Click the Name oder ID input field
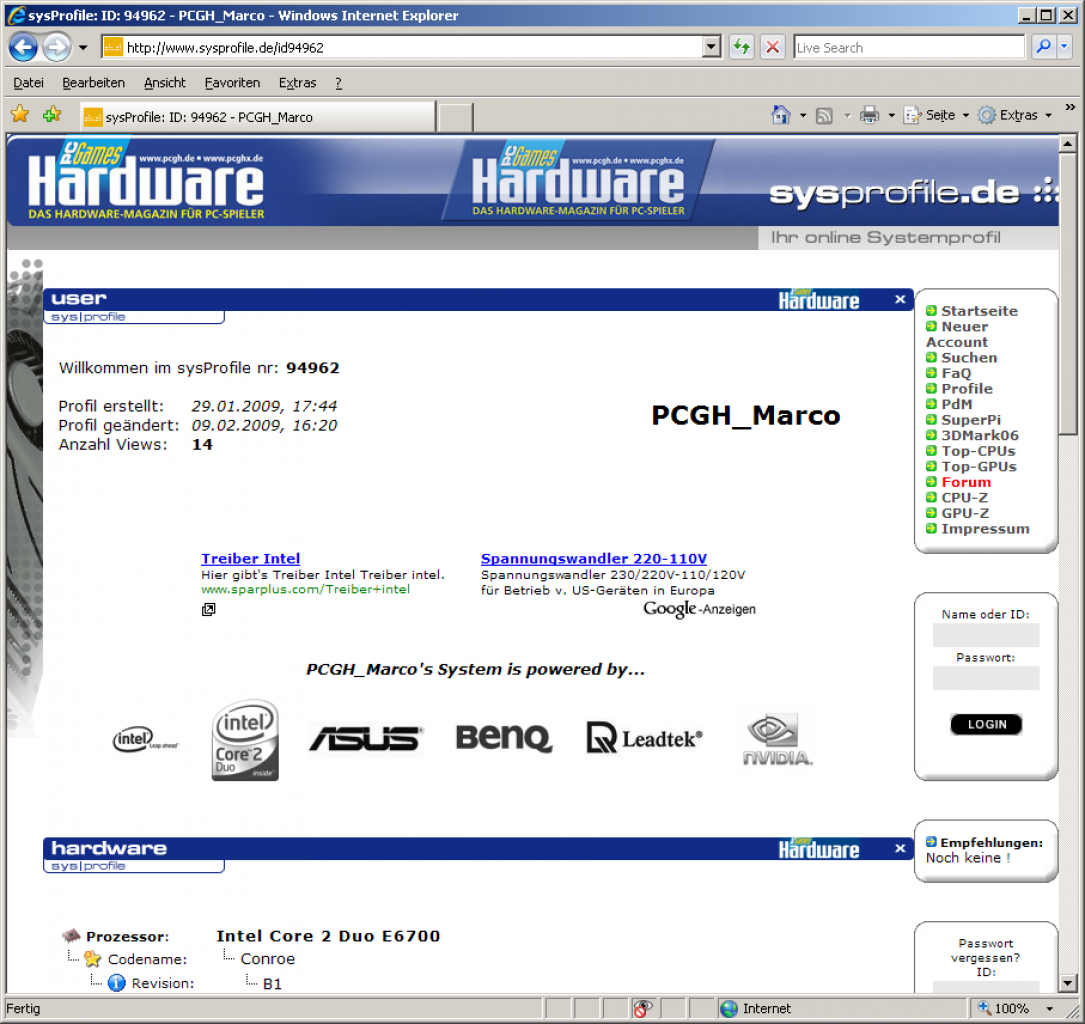 [x=985, y=634]
